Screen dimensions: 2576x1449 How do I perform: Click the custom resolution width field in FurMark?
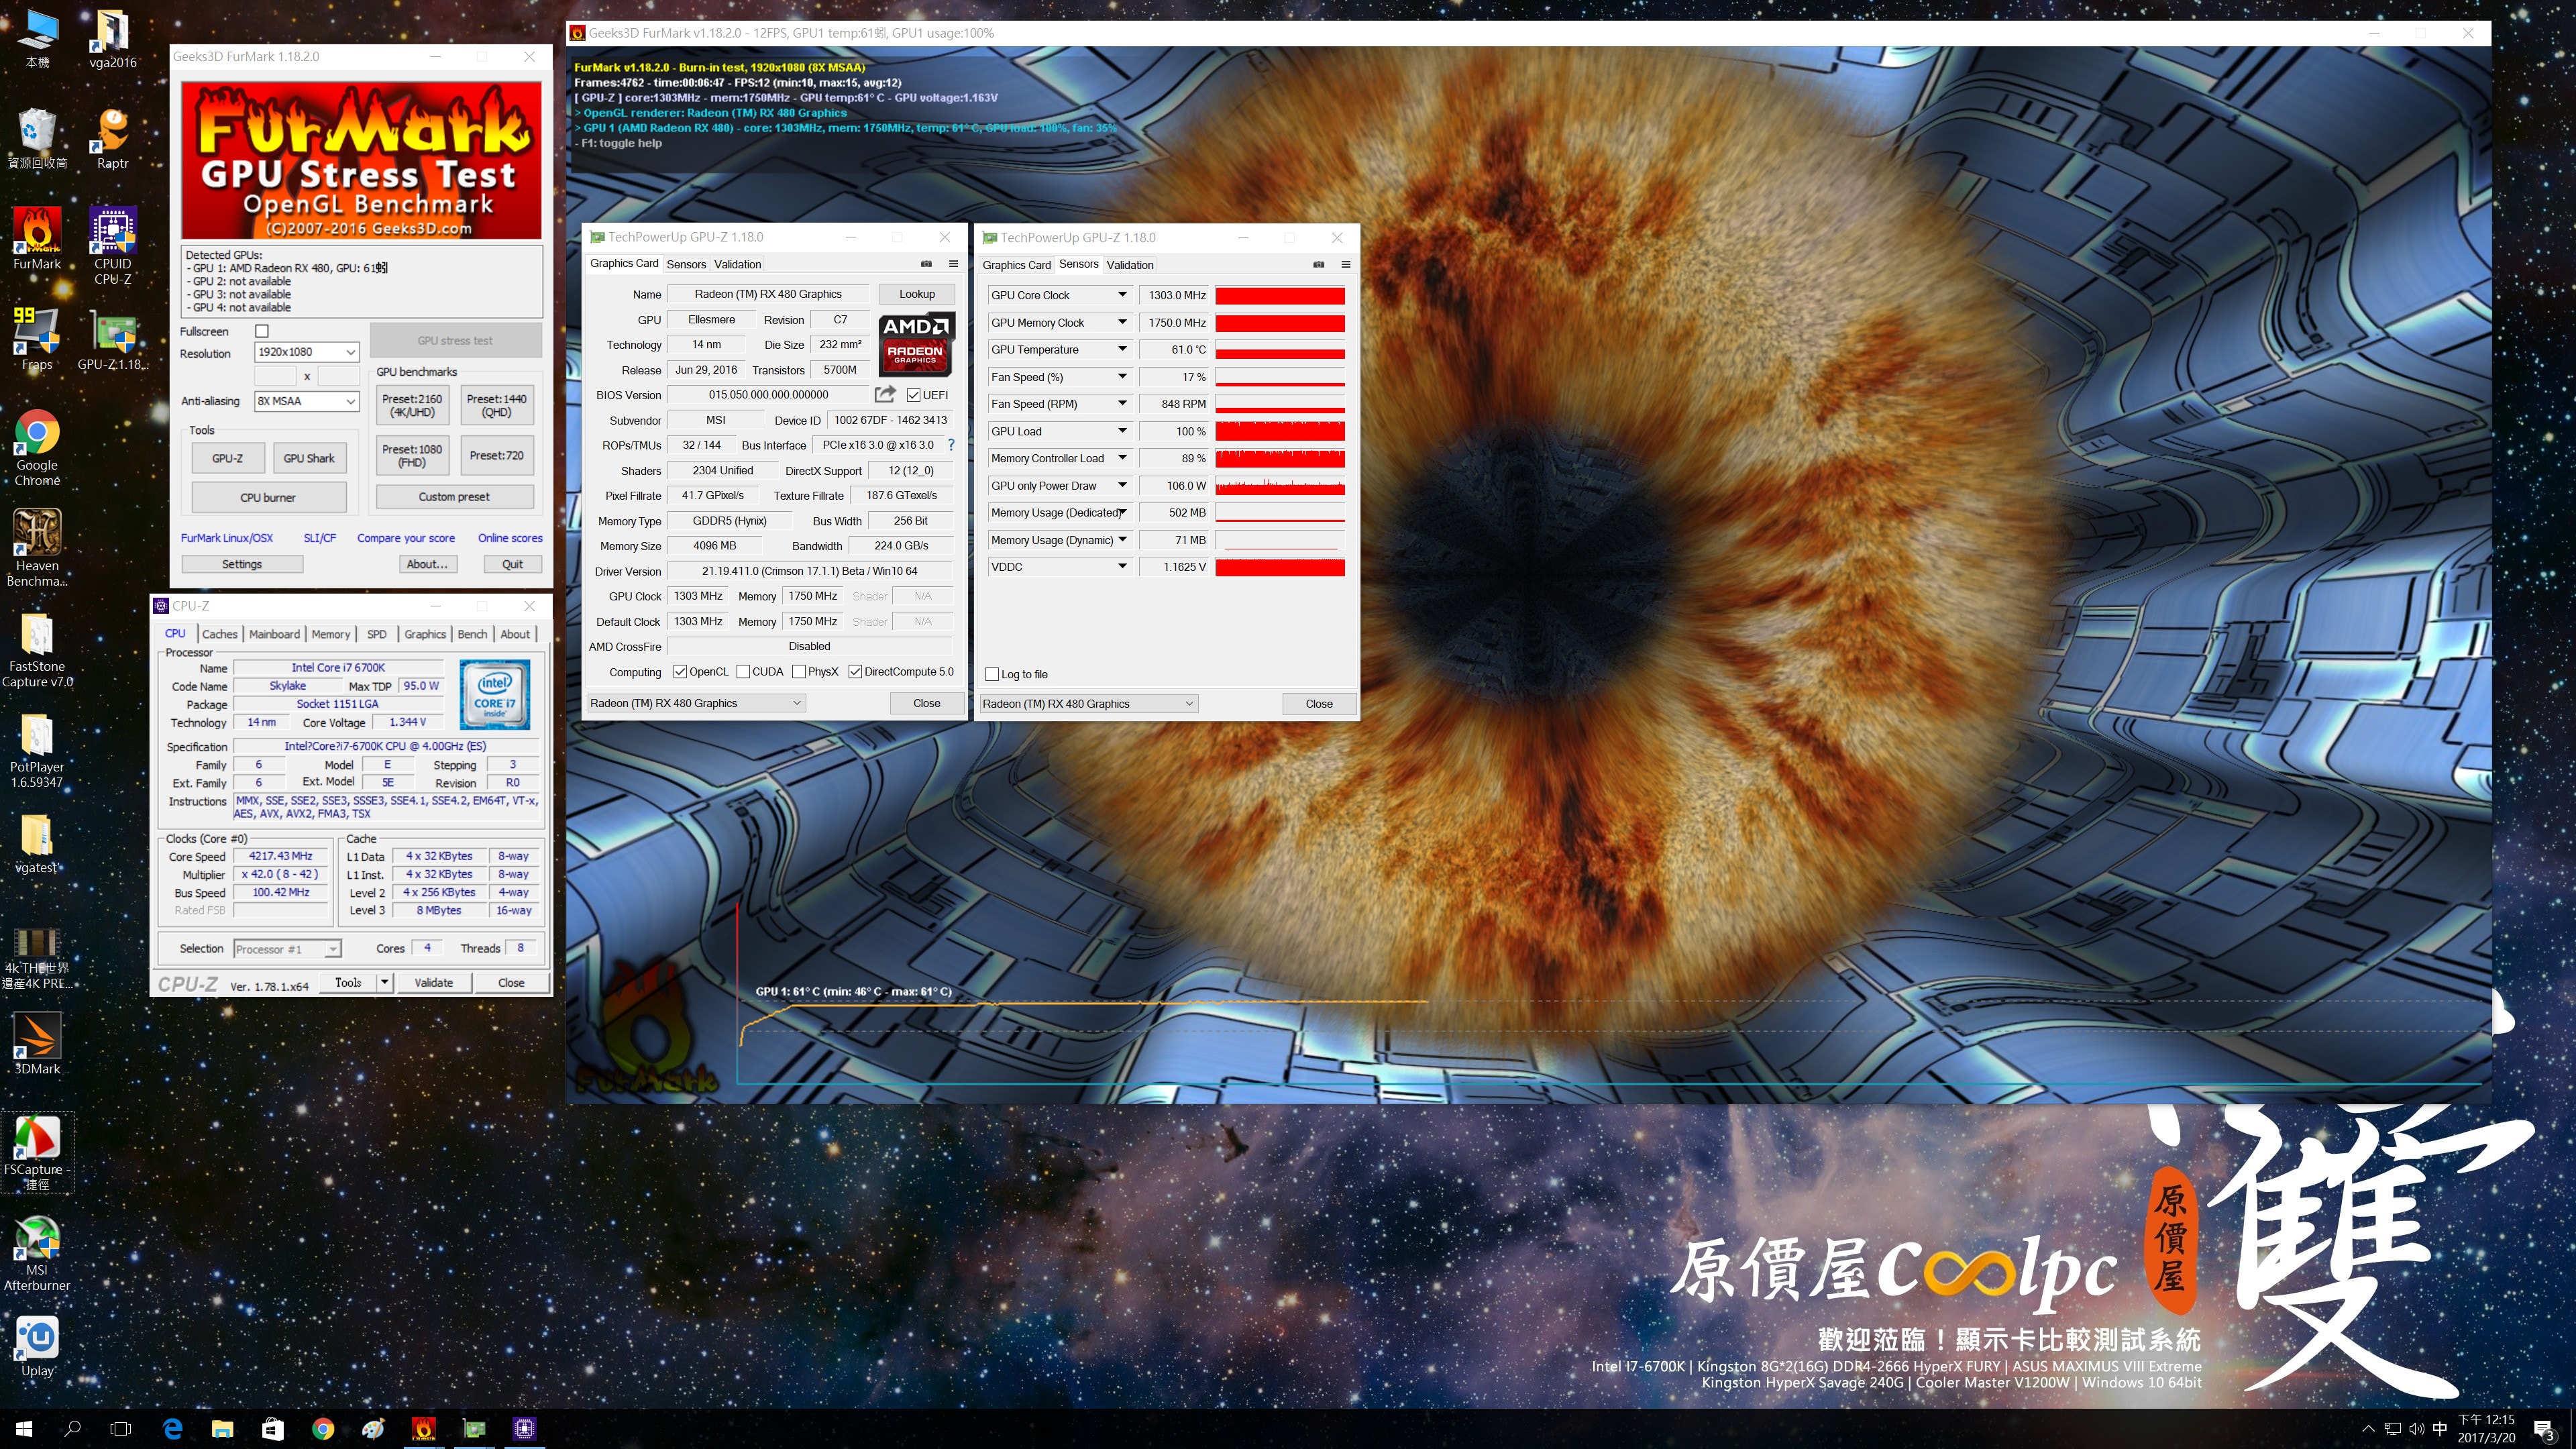pos(275,376)
